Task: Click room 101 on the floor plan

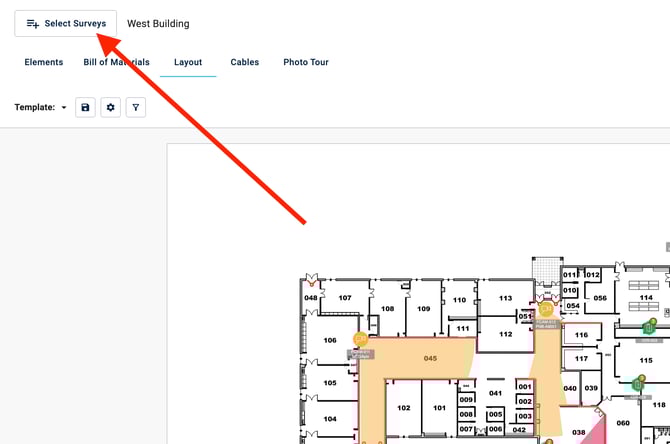Action: [x=439, y=408]
